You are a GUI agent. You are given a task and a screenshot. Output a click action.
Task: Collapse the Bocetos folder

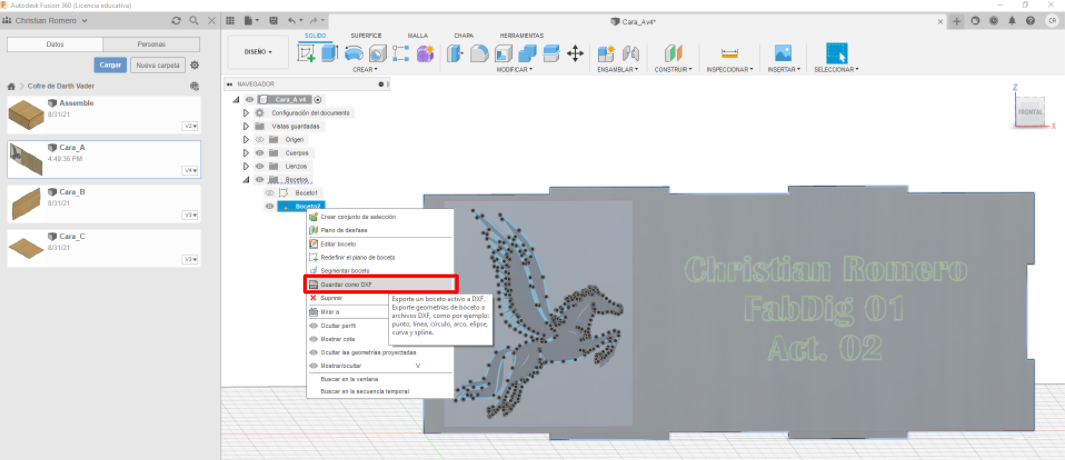pyautogui.click(x=247, y=179)
